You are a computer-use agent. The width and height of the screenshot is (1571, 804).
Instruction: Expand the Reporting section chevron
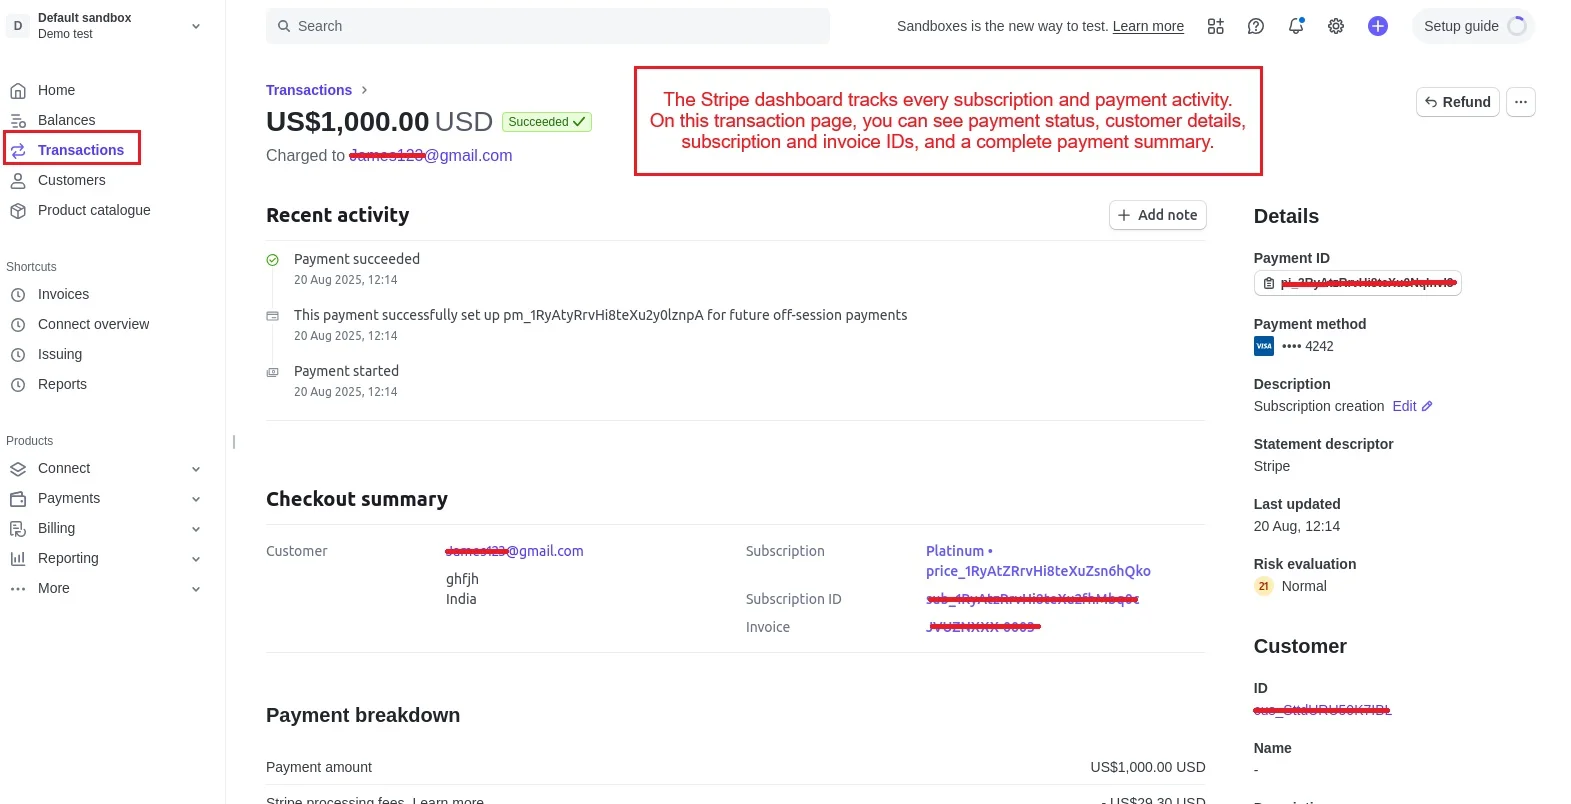click(196, 558)
